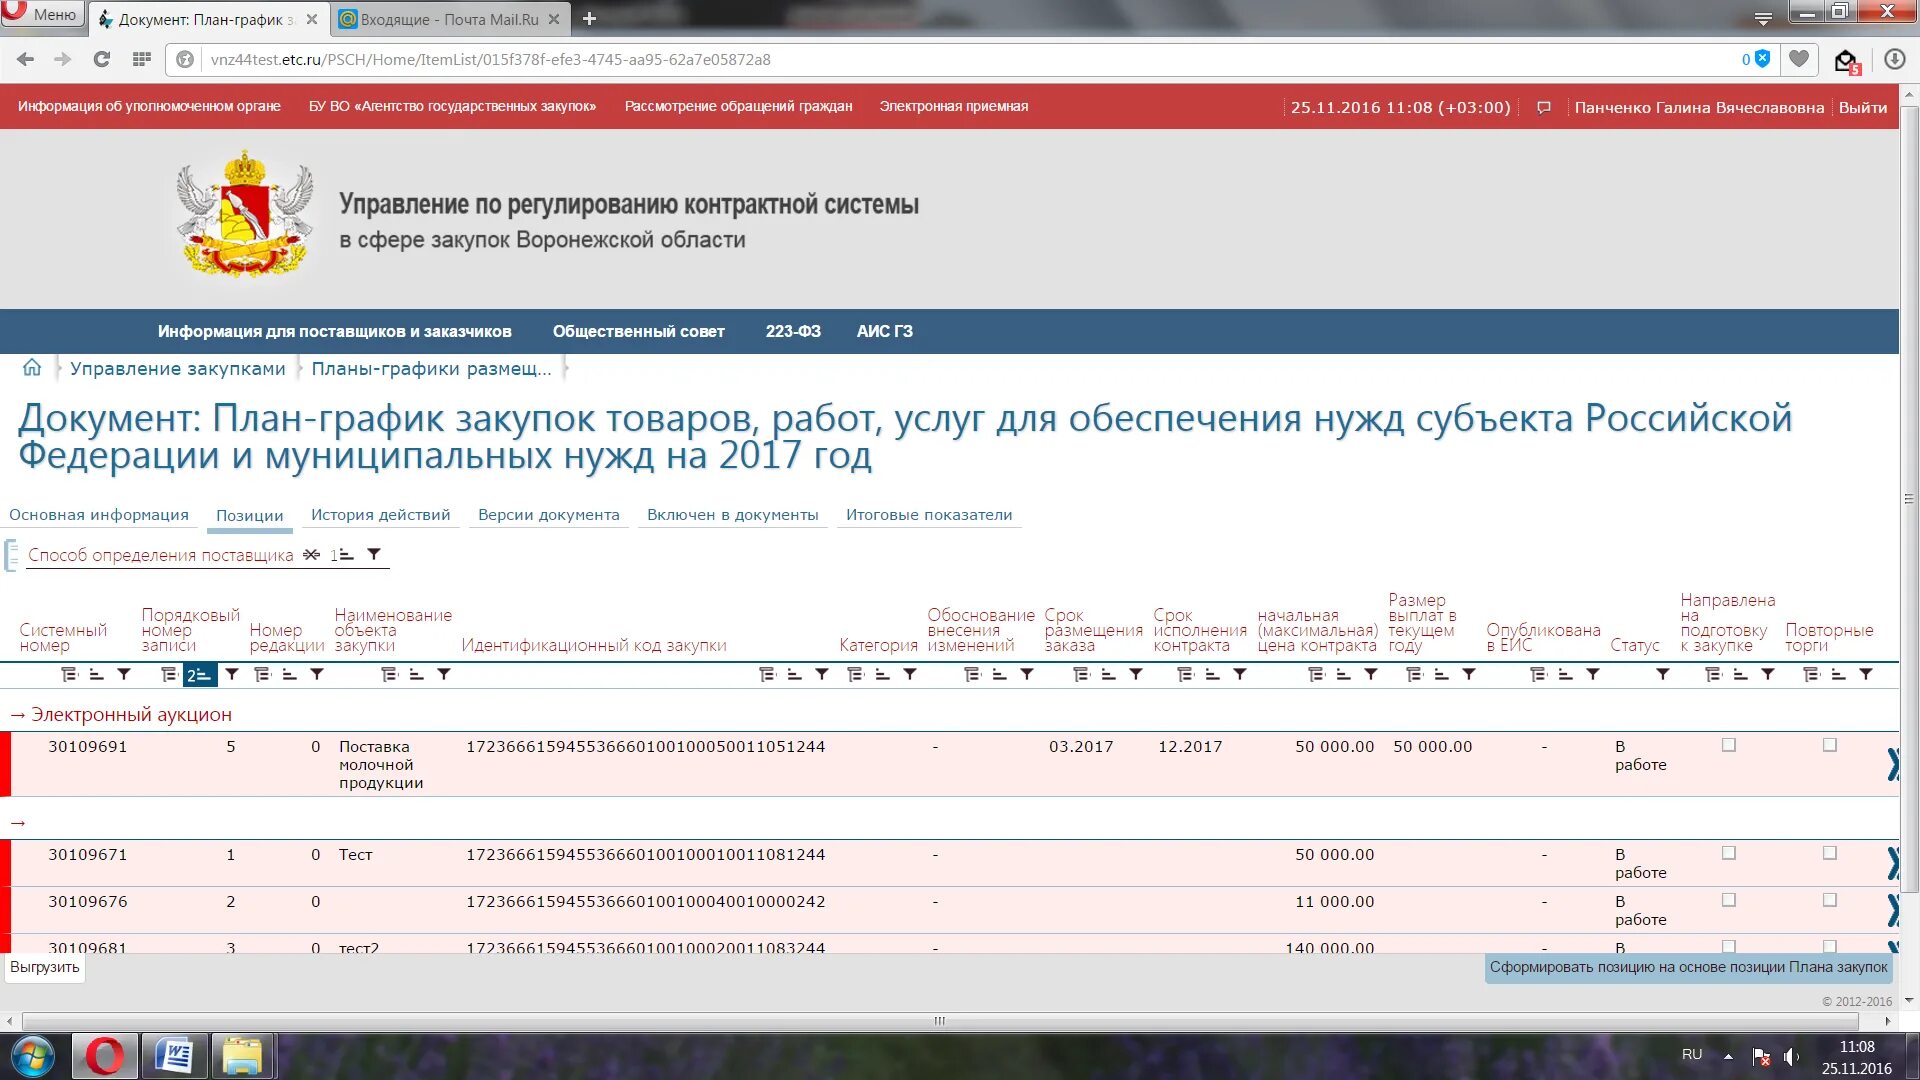The height and width of the screenshot is (1080, 1920).
Task: Click the home breadcrumb icon
Action: click(32, 368)
